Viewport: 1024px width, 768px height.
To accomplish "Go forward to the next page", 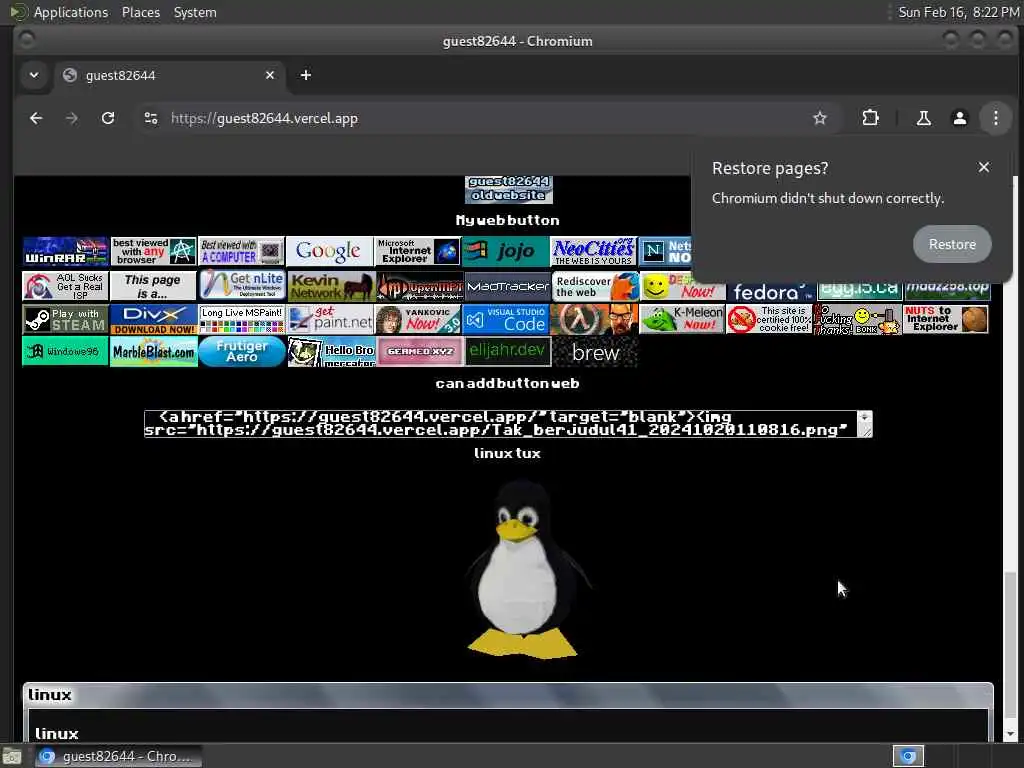I will coord(72,118).
